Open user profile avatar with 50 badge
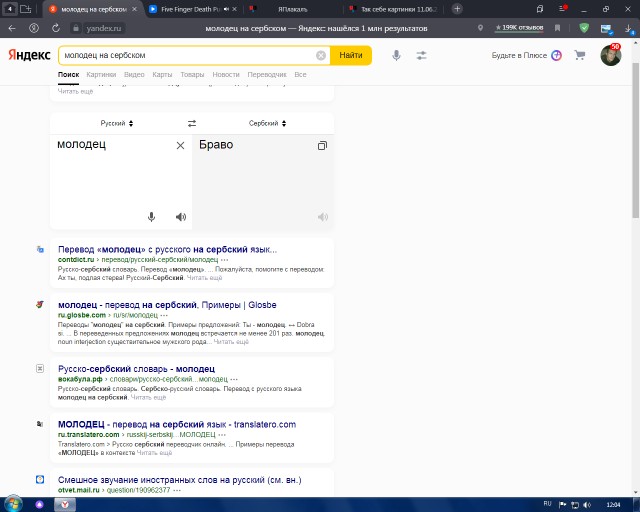 (611, 55)
